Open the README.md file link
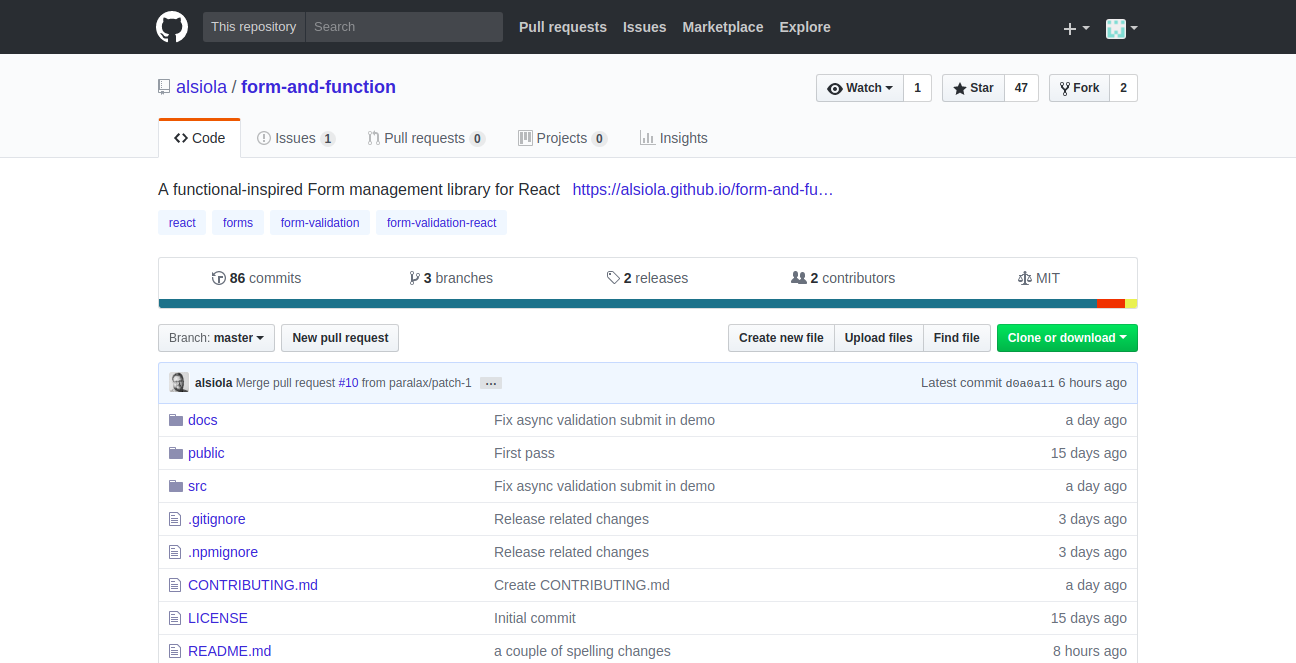 pyautogui.click(x=229, y=651)
